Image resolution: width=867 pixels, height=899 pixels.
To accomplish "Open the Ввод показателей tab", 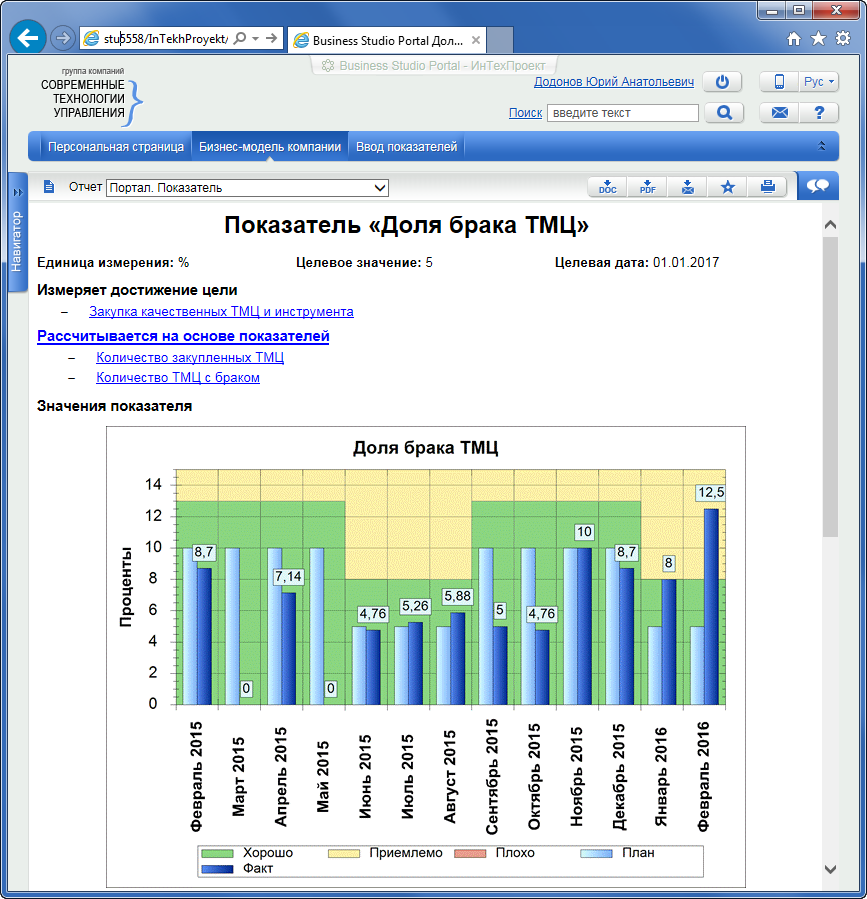I will tap(407, 147).
